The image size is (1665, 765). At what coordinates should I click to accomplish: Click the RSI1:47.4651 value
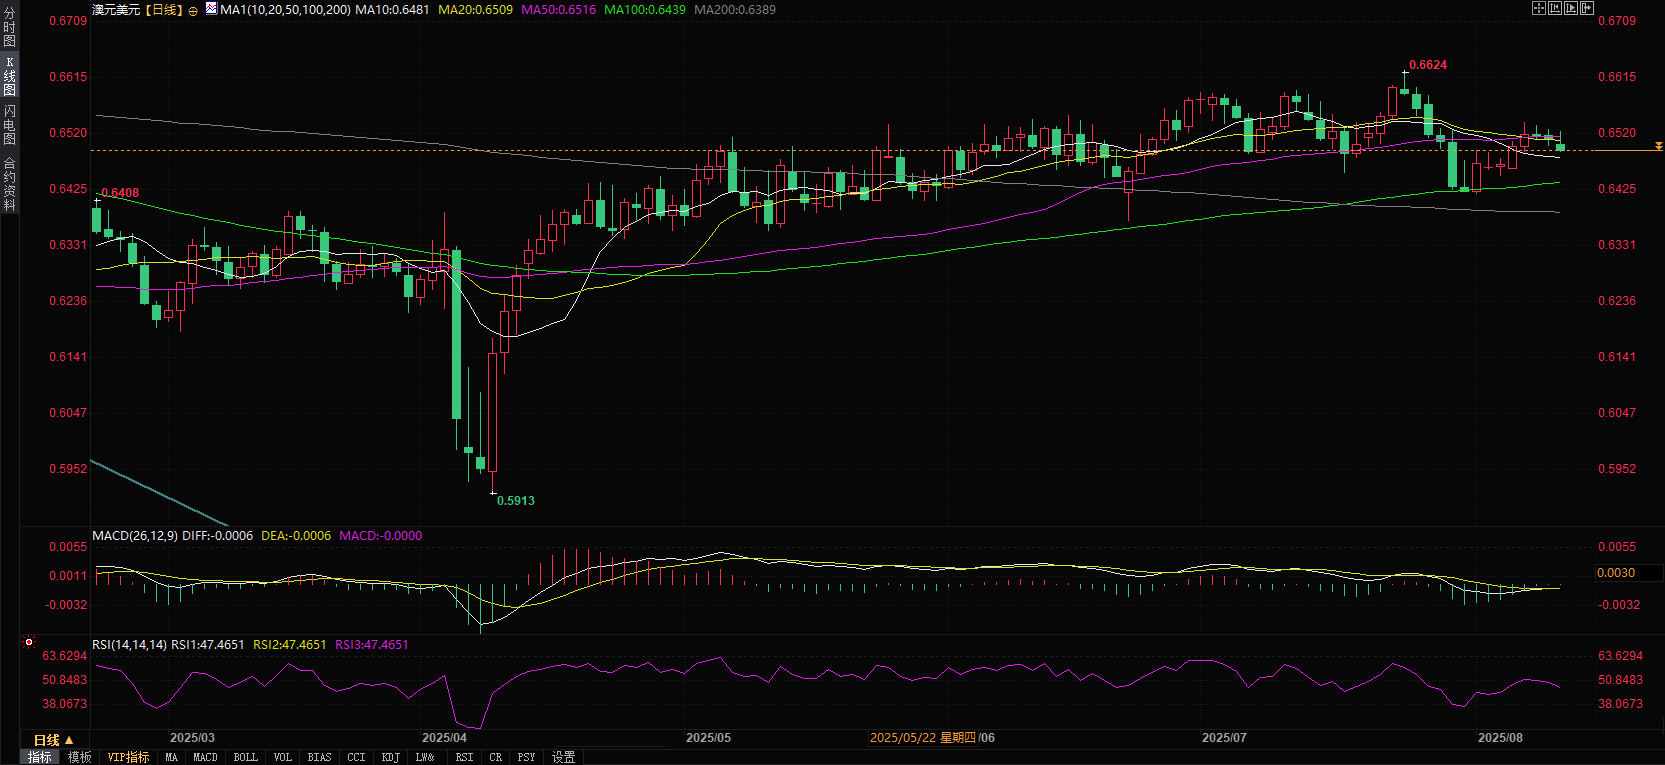(x=208, y=644)
